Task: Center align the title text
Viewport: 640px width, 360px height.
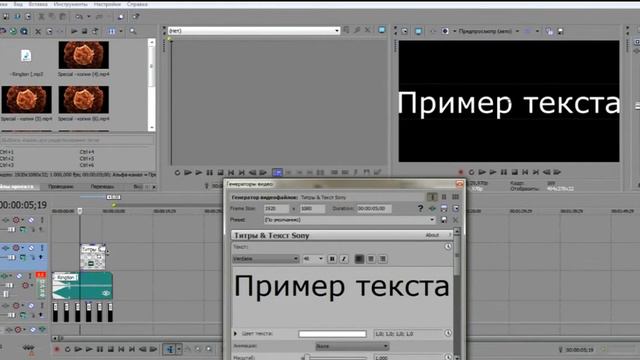Action: 371,259
